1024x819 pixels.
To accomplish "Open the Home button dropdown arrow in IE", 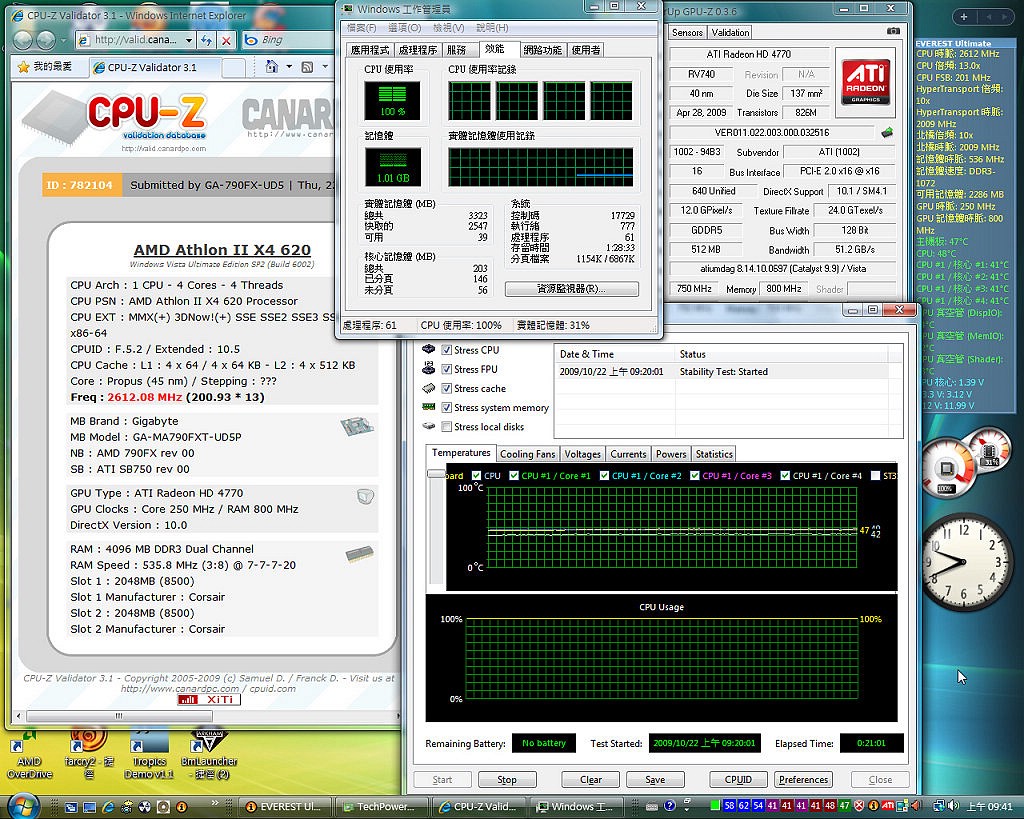I will (289, 67).
